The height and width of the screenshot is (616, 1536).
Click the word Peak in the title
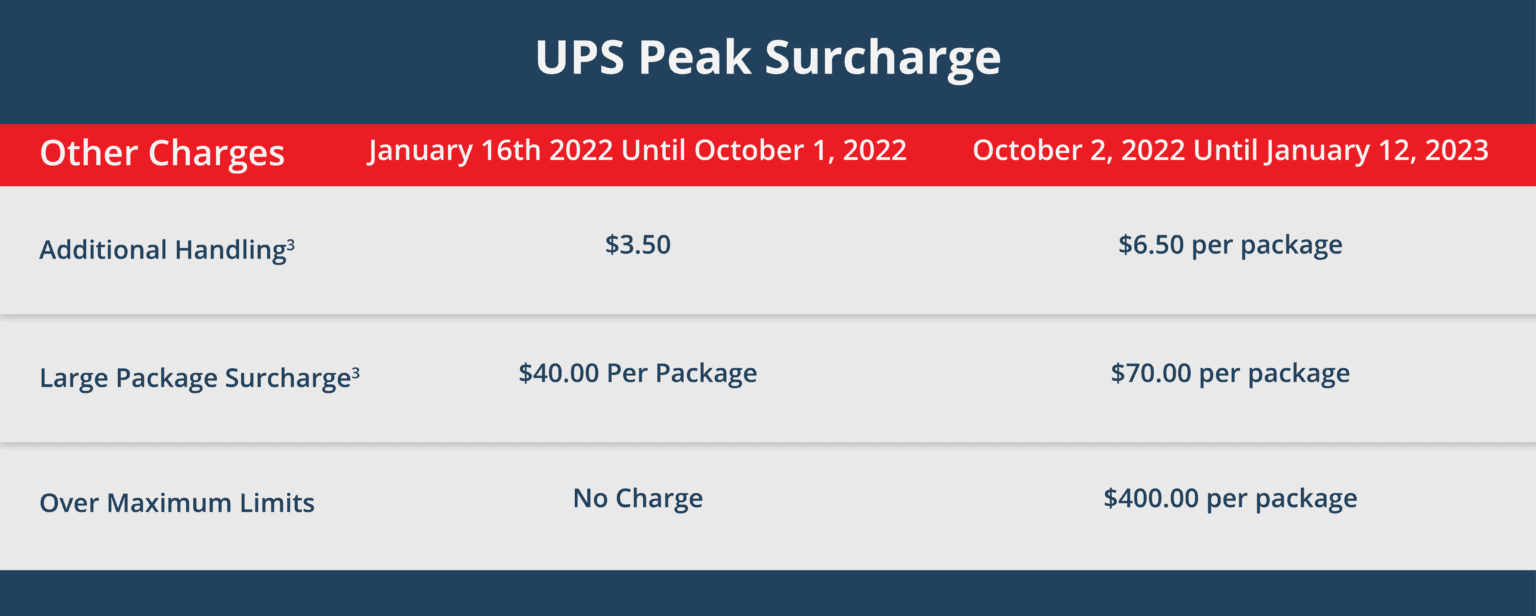(695, 58)
